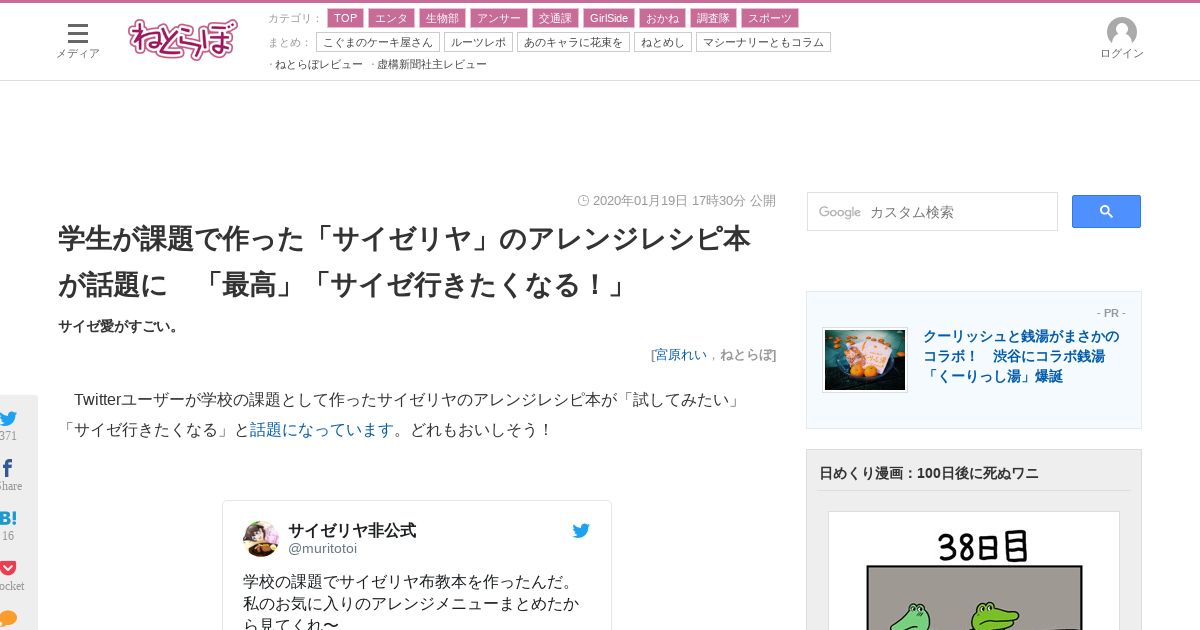Open the 38日目 comic image
Viewport: 1200px width, 630px height.
tap(974, 571)
